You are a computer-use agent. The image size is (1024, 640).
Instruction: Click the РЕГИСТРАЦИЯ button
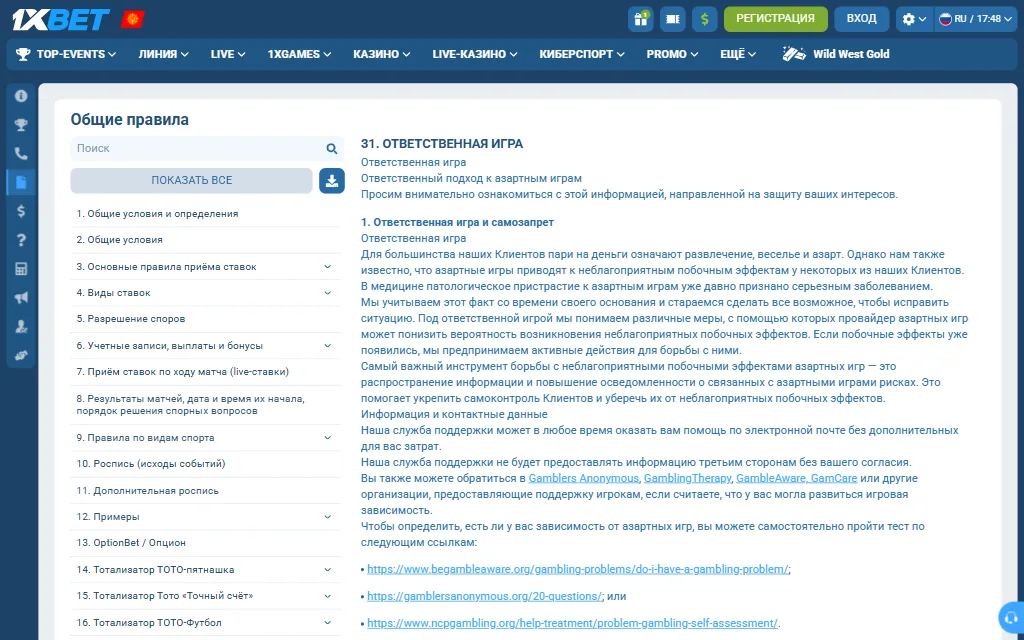(776, 19)
